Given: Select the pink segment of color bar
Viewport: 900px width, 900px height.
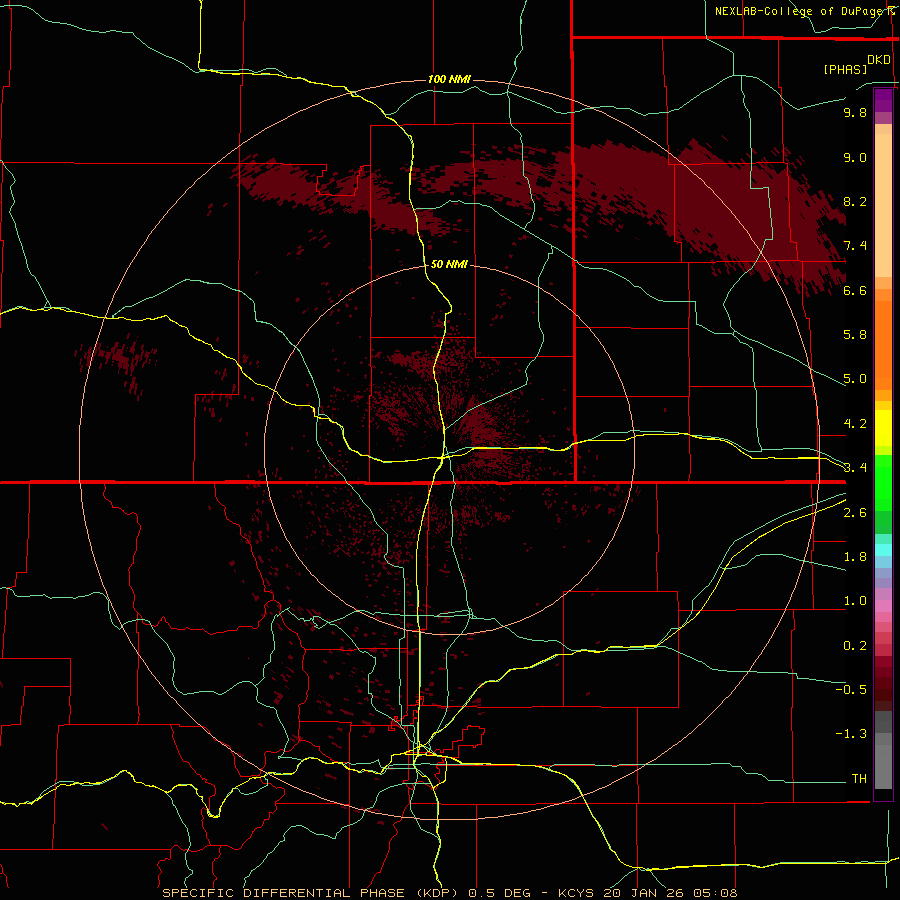Looking at the screenshot, I should point(883,606).
